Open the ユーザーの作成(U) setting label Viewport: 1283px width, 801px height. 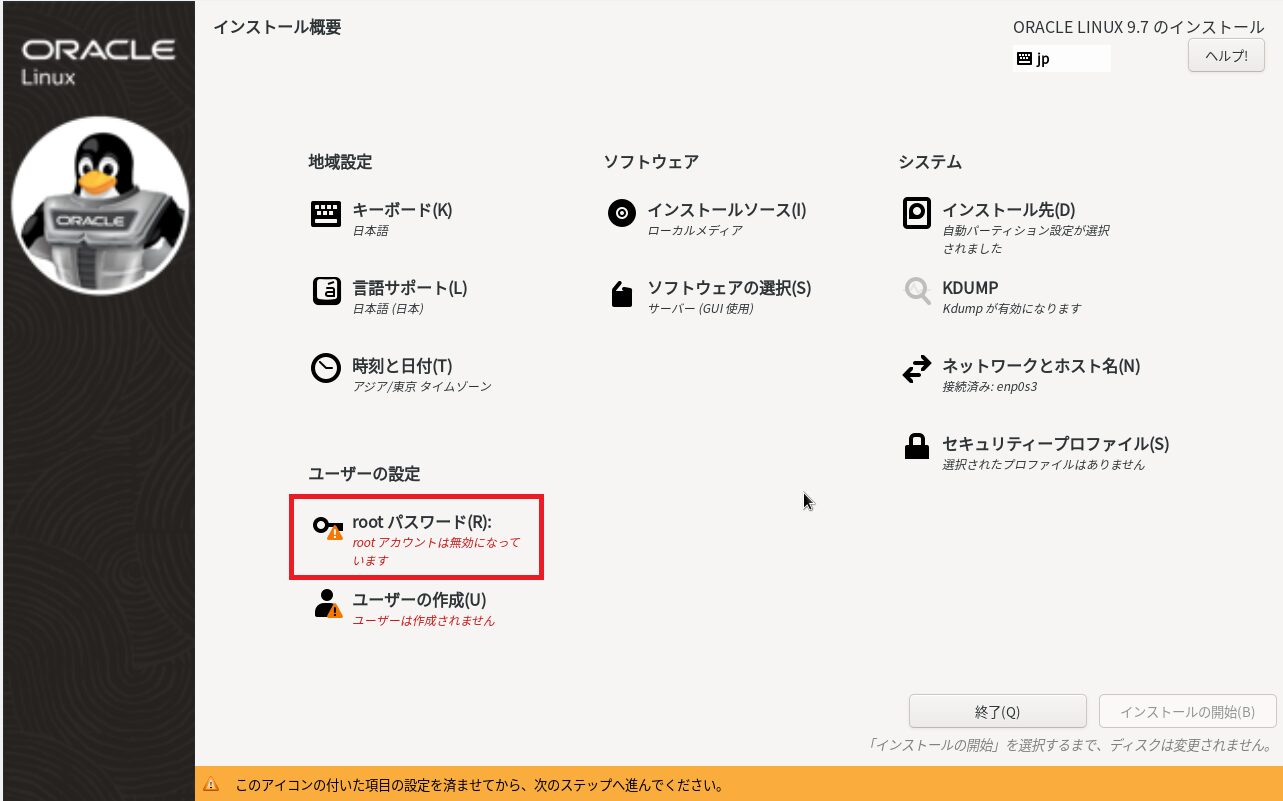tap(419, 600)
